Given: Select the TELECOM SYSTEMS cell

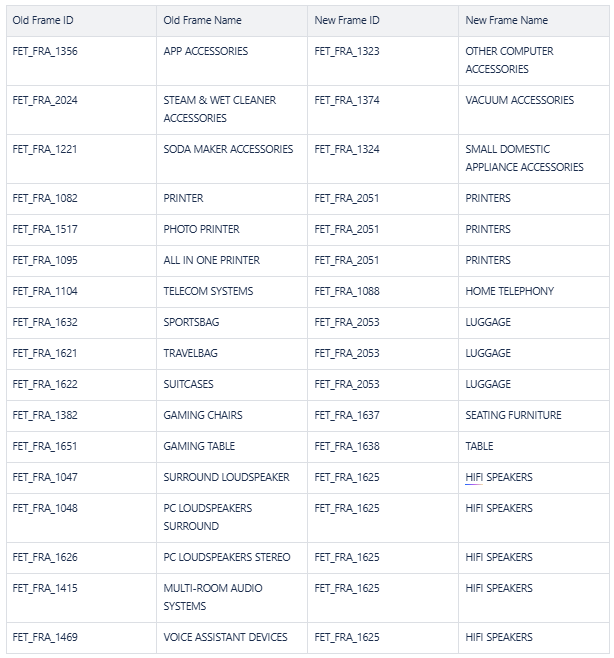Looking at the screenshot, I should coord(208,291).
